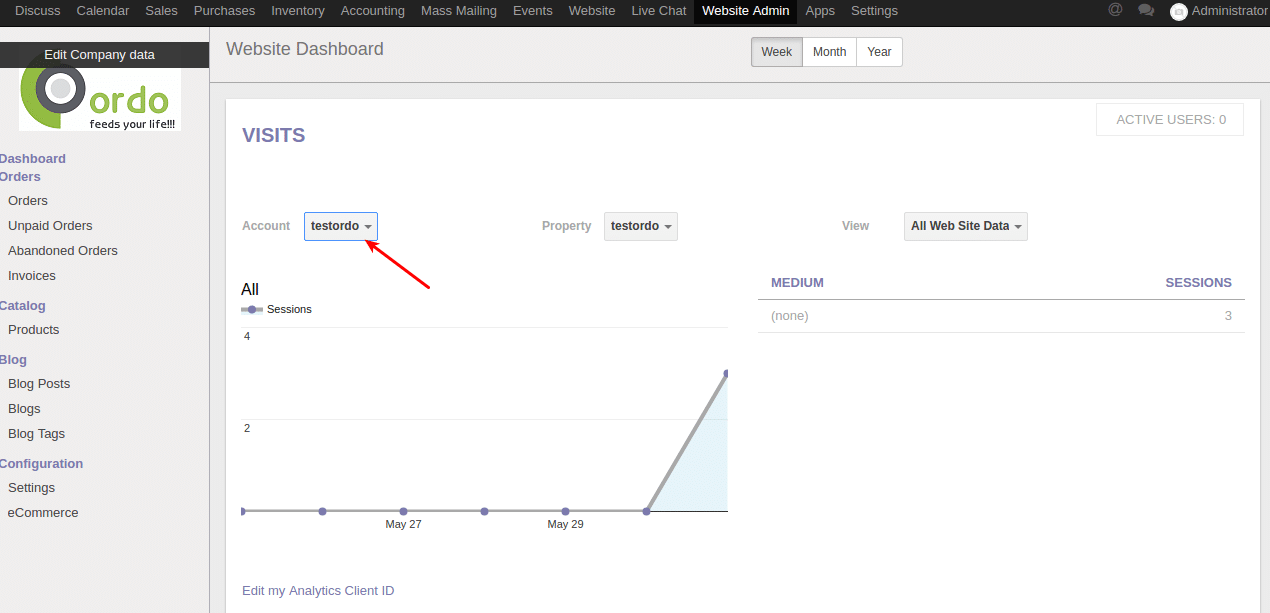Open the Discuss menu

pyautogui.click(x=37, y=11)
